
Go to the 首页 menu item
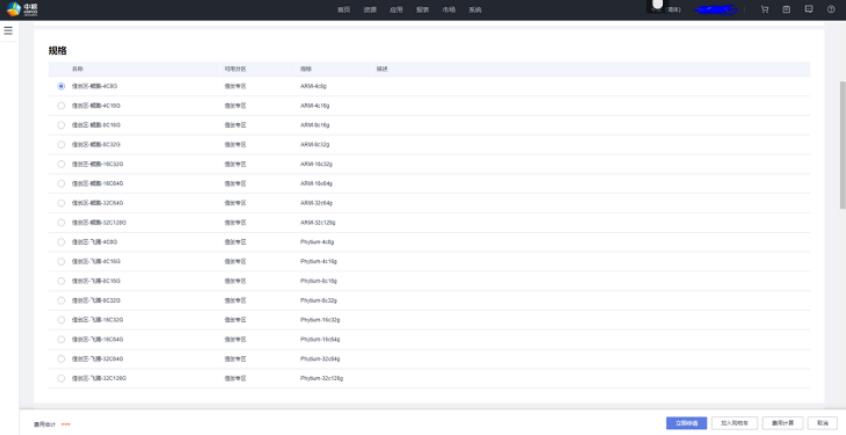click(x=344, y=10)
